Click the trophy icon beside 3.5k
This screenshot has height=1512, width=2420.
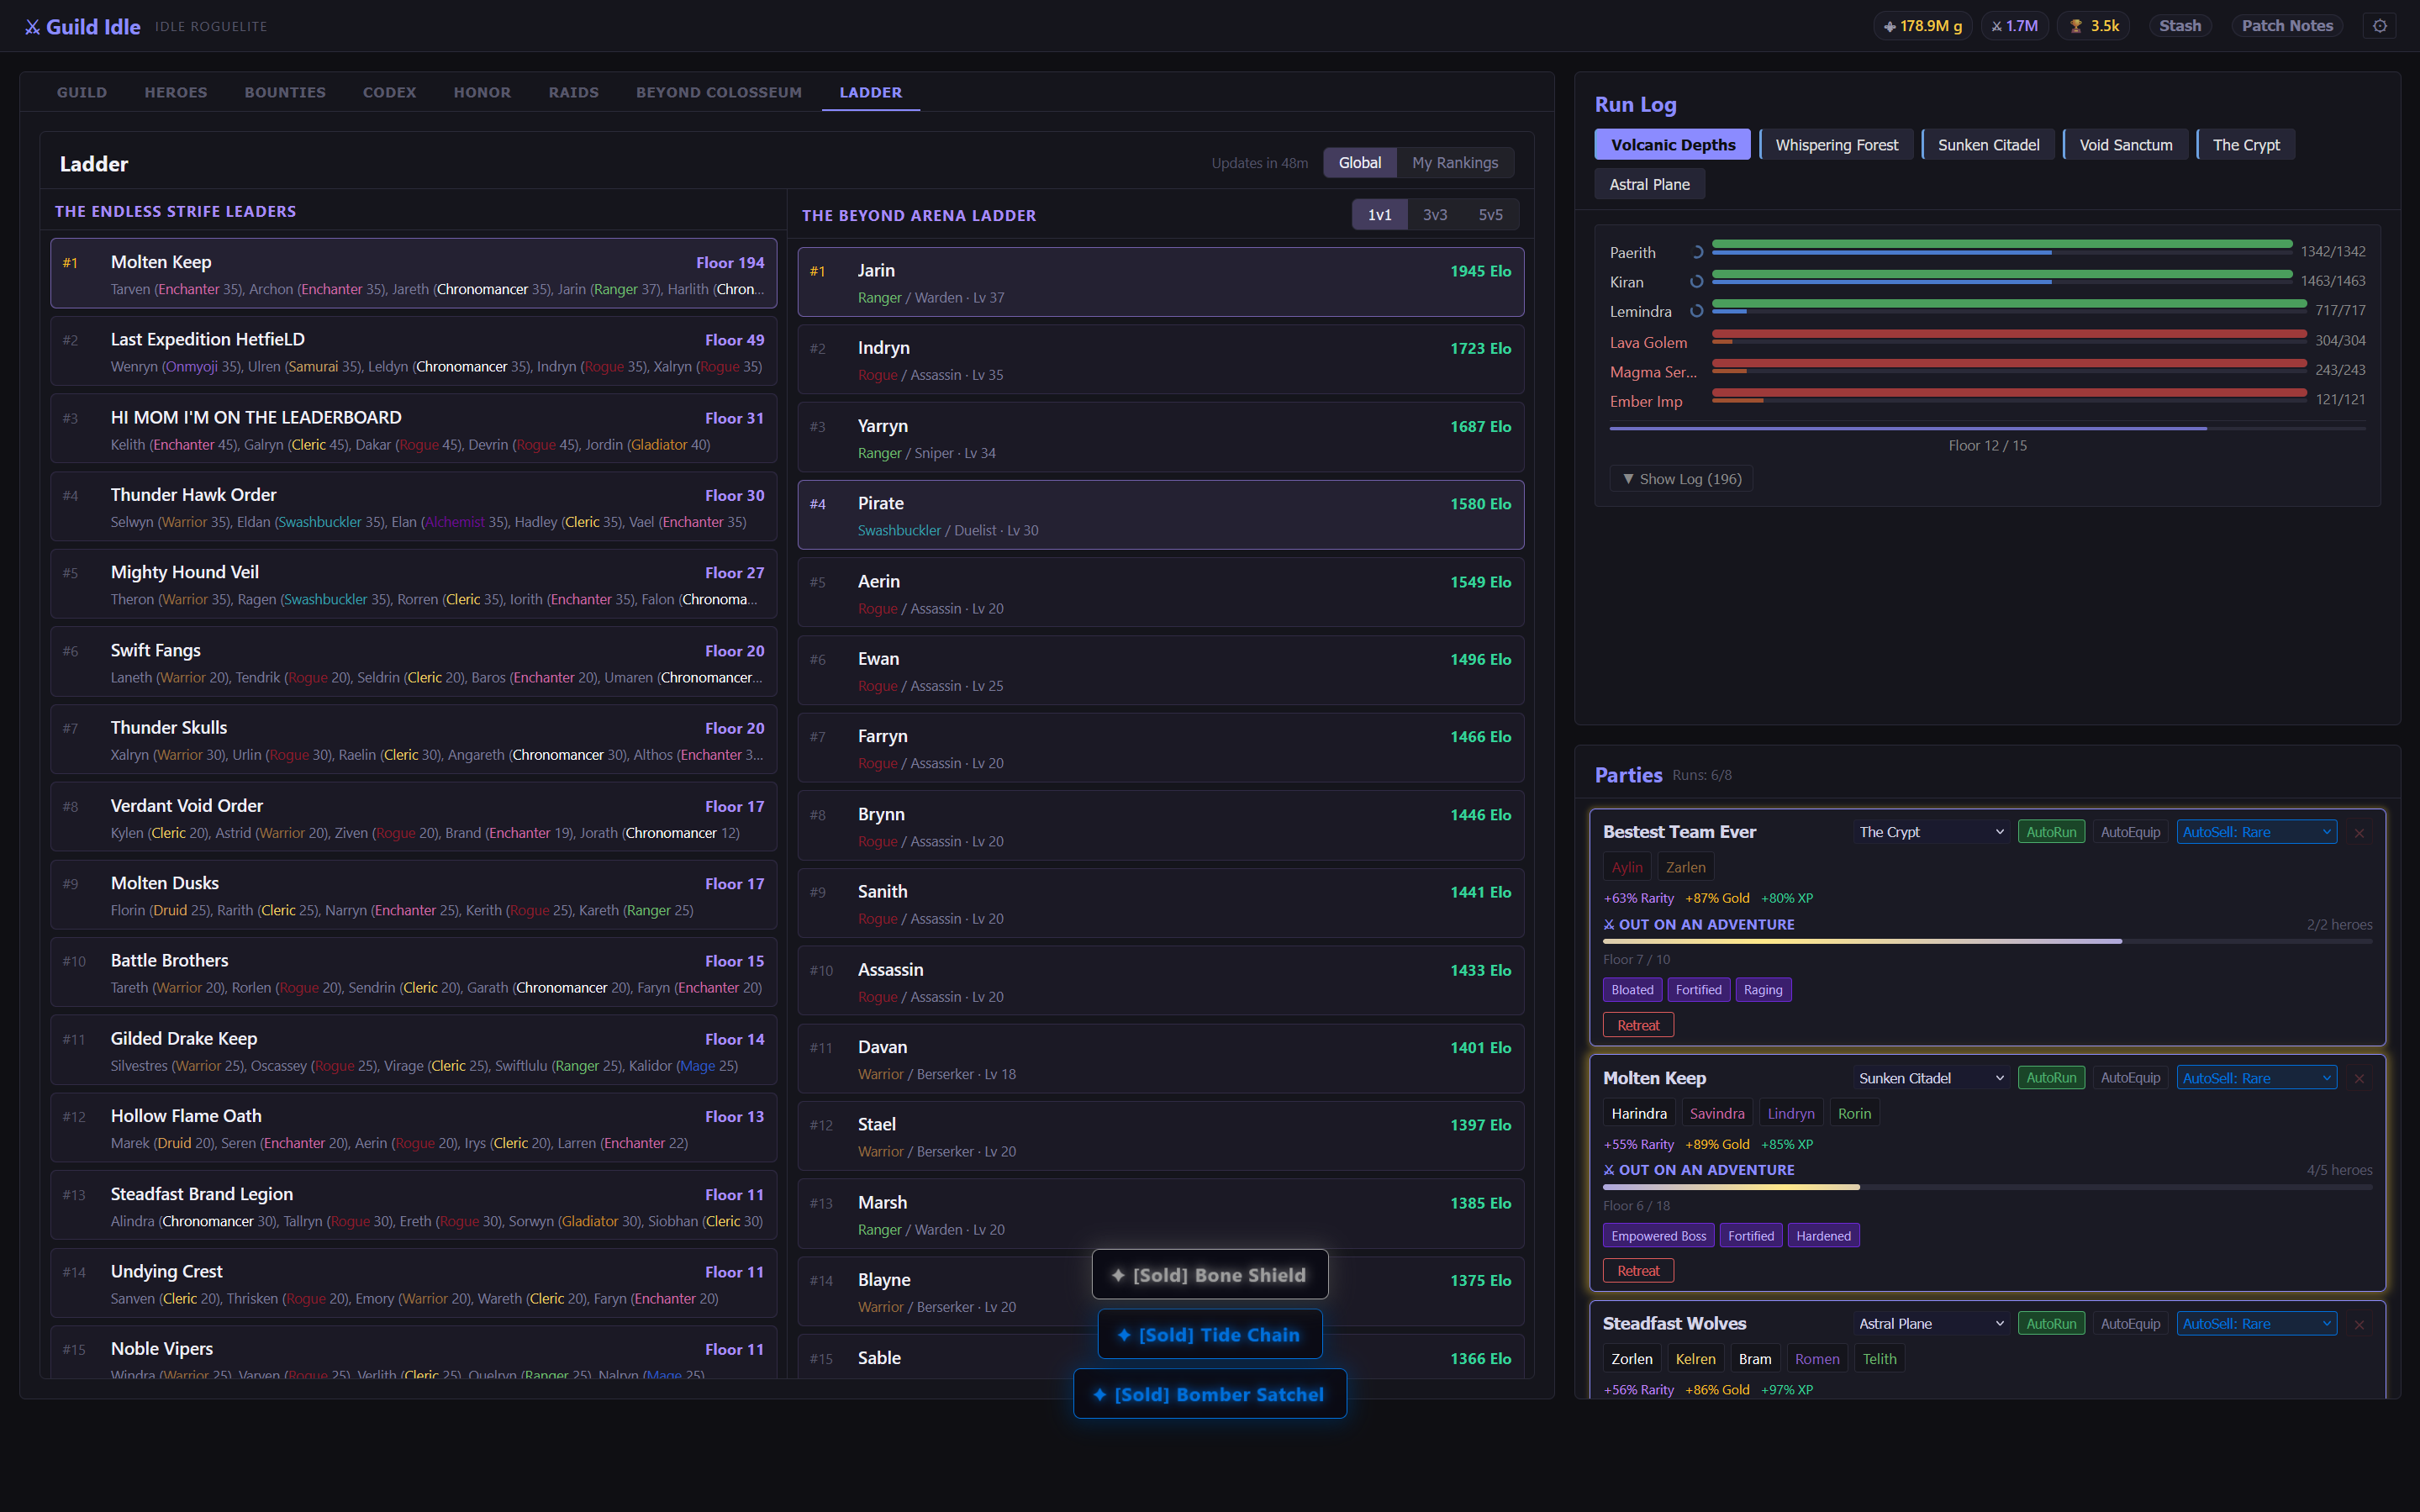point(2076,26)
